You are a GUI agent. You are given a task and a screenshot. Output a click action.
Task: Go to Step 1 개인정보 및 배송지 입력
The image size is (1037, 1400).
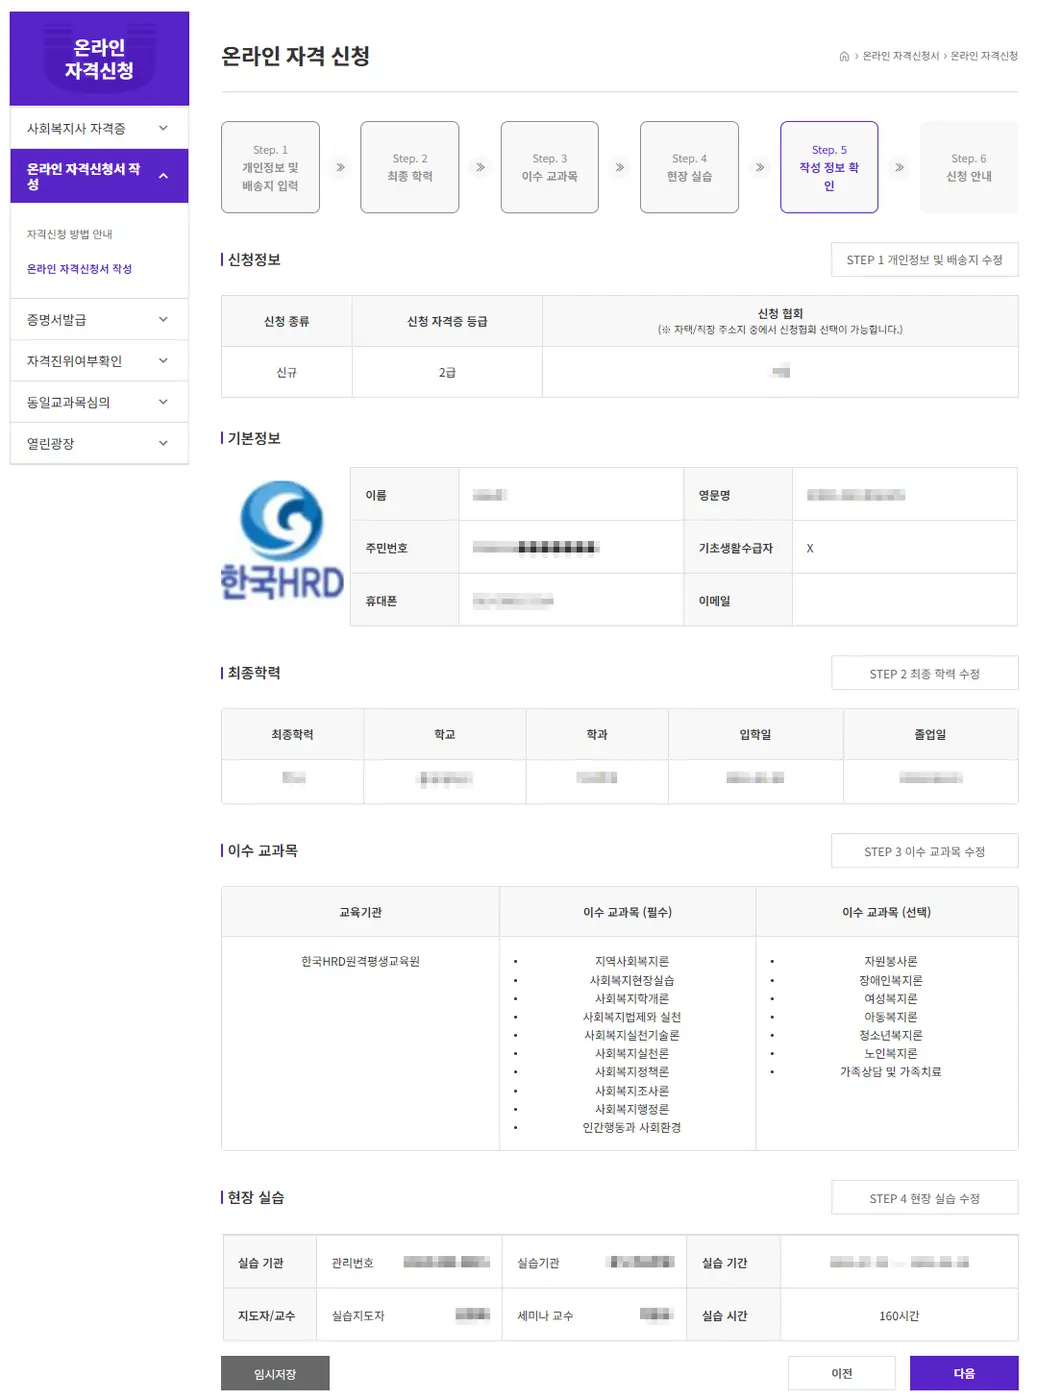(270, 167)
